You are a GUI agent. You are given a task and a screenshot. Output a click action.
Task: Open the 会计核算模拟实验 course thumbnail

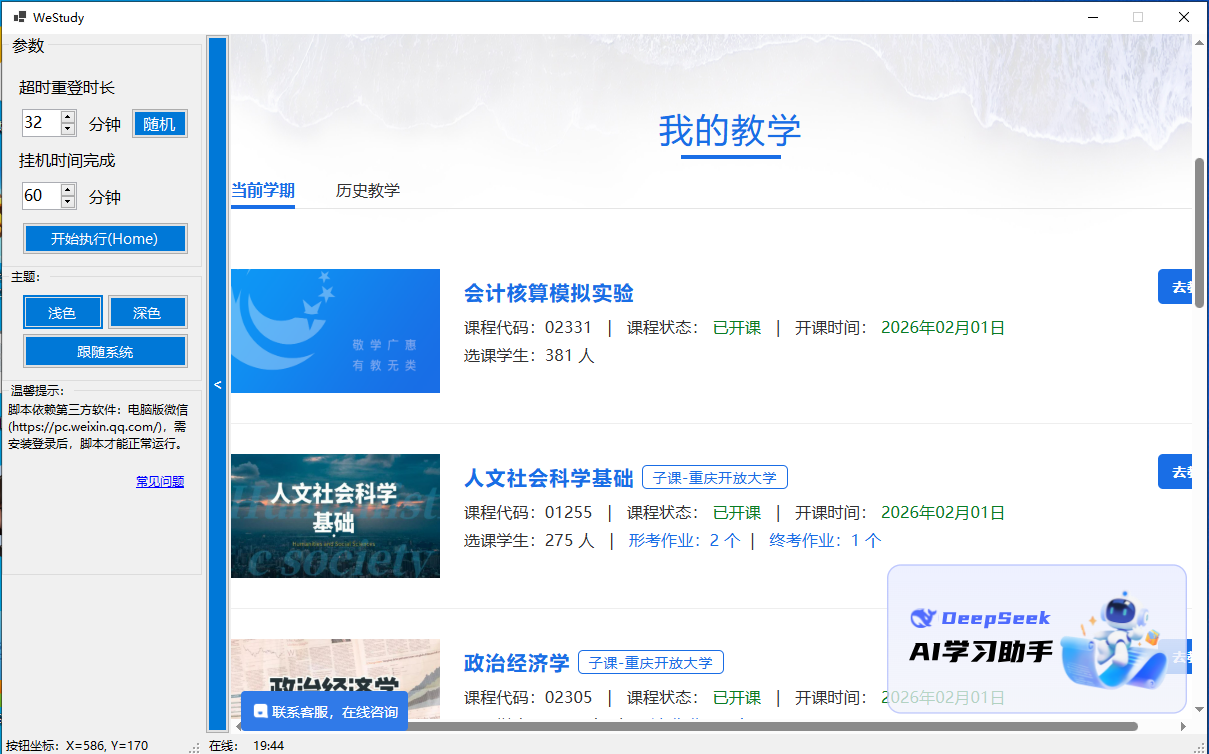(x=335, y=331)
